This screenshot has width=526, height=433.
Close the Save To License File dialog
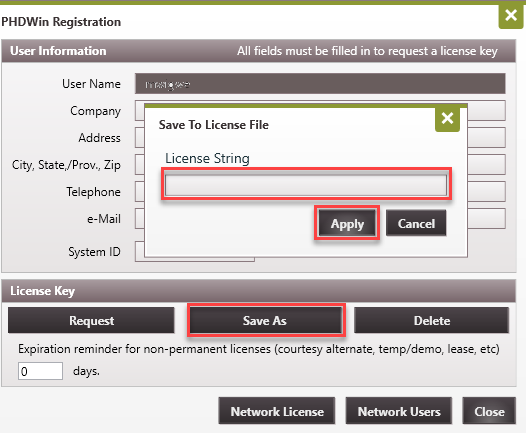(x=447, y=118)
